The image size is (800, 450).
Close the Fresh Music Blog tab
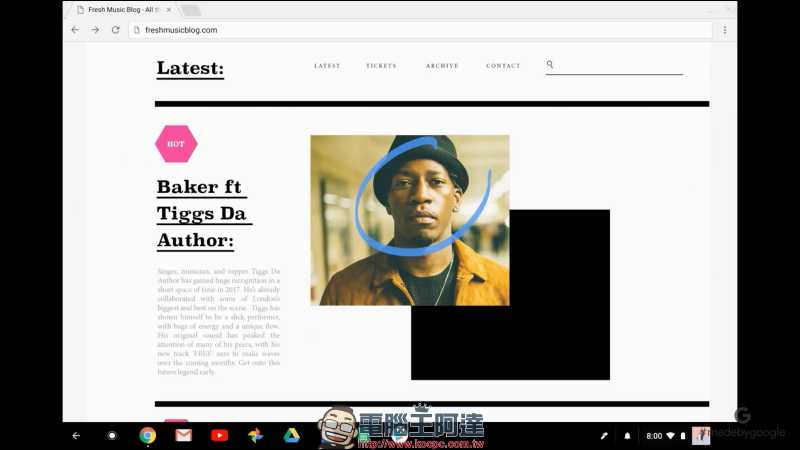coord(169,10)
